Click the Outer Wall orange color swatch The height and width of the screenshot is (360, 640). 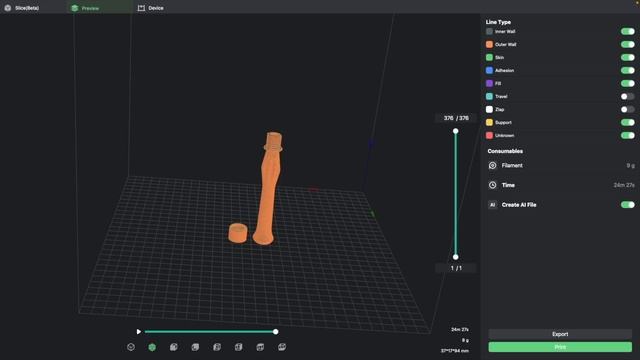(x=489, y=44)
